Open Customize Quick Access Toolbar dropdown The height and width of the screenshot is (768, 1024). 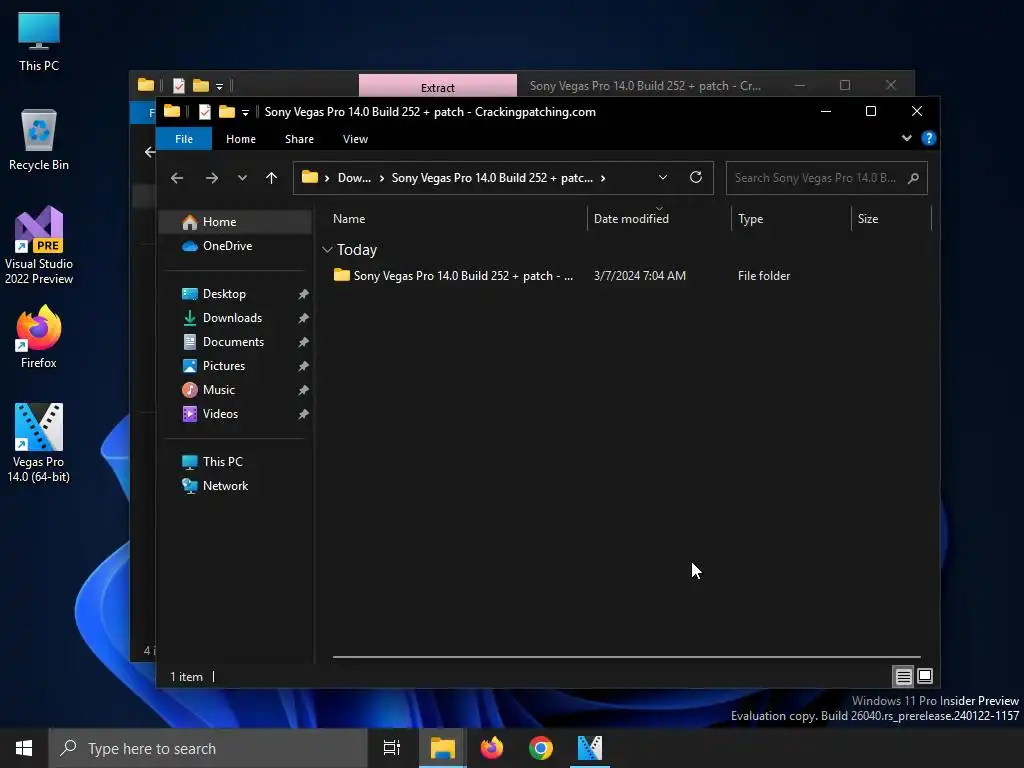[x=246, y=112]
